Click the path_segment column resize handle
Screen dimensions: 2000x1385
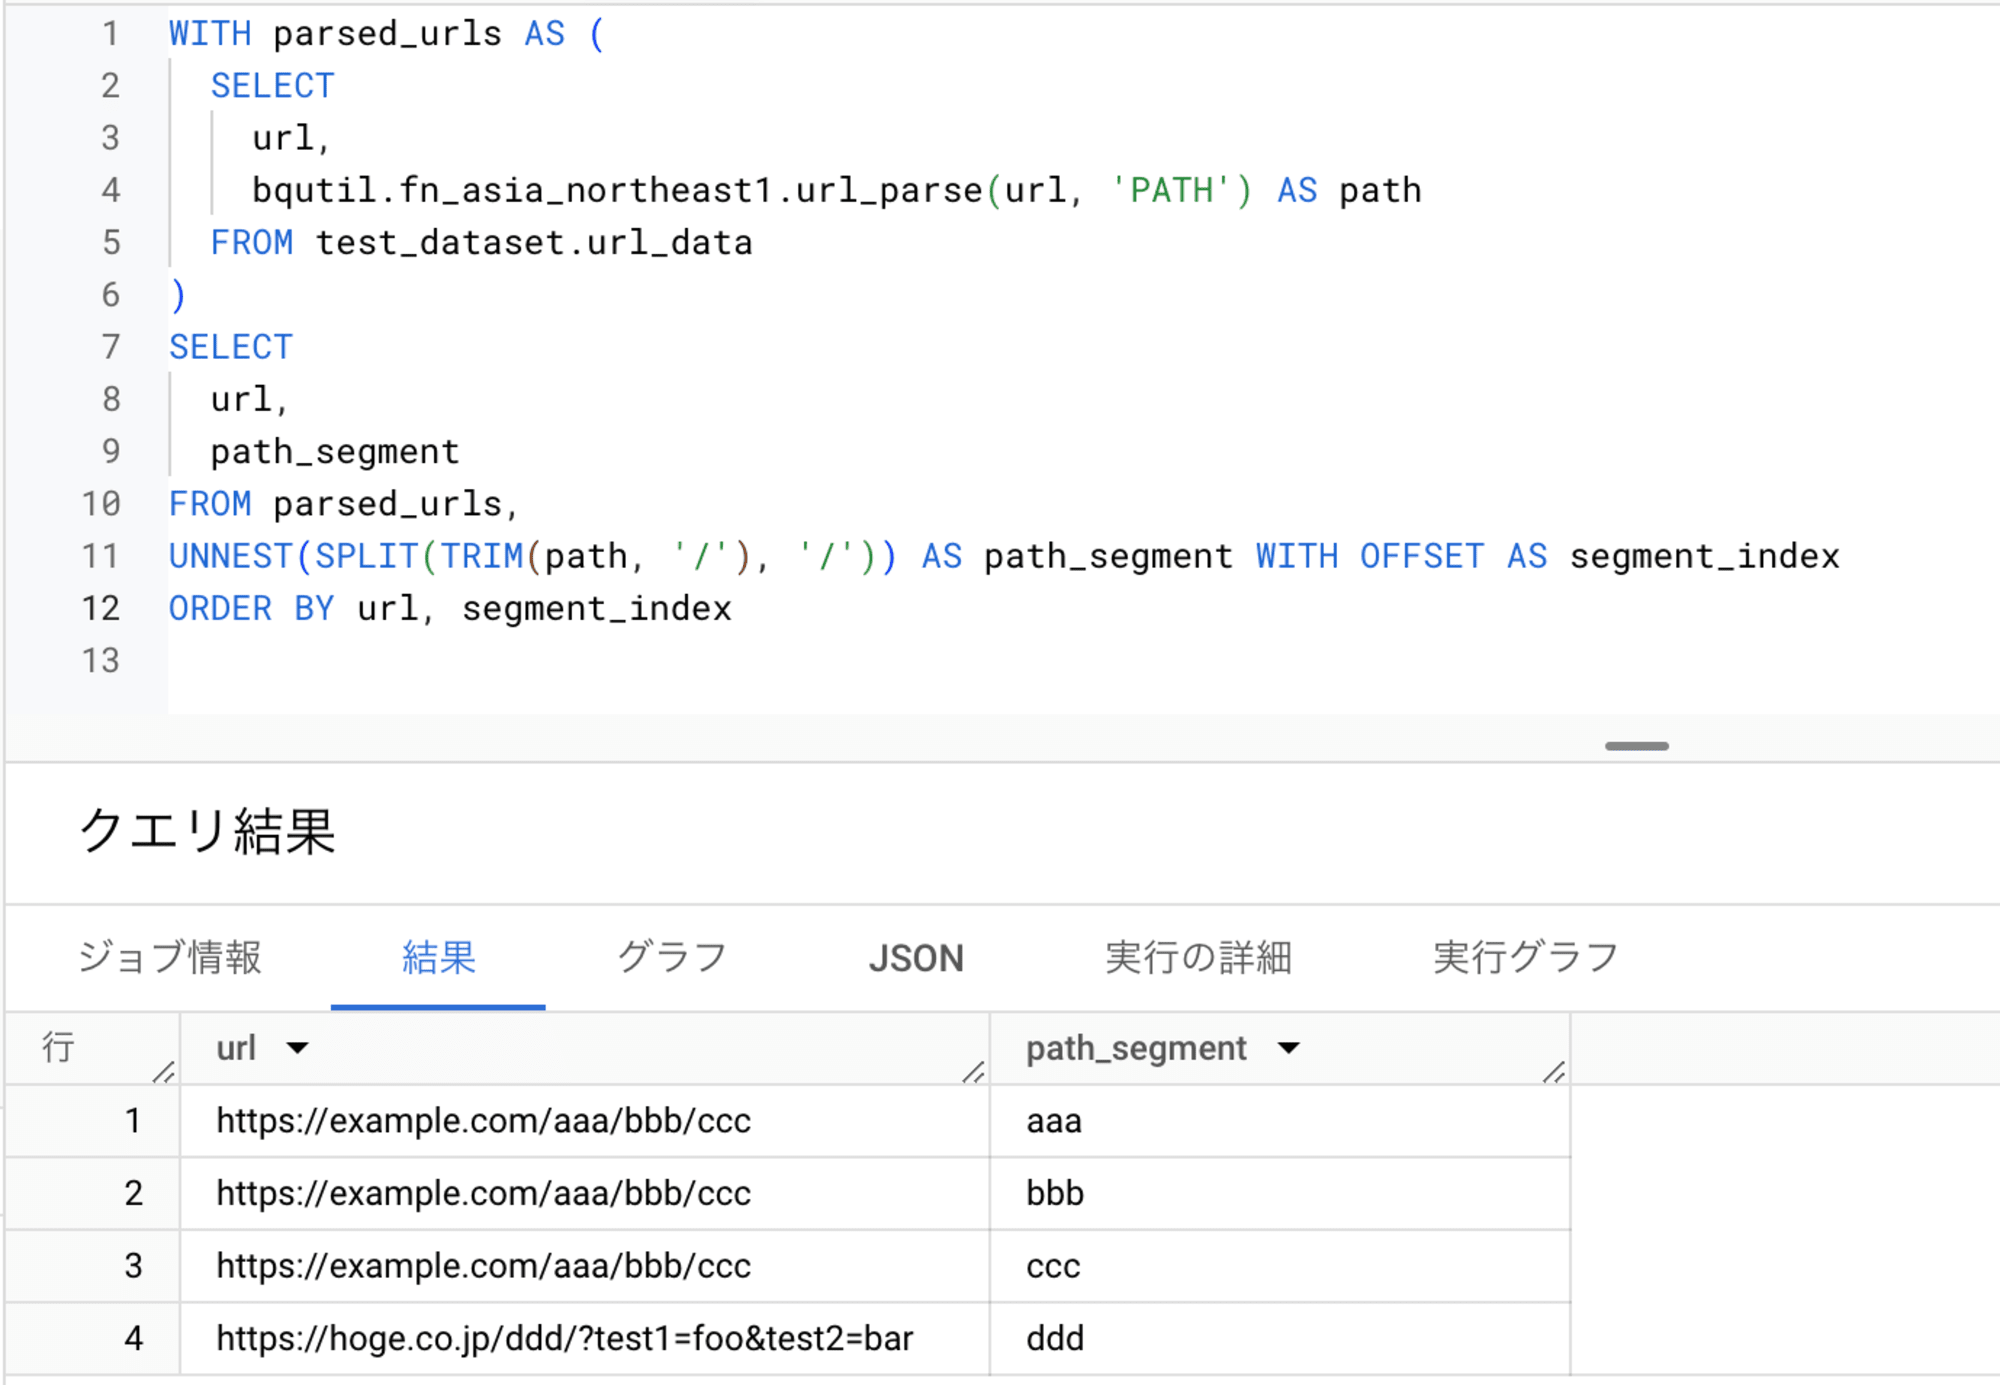pos(1554,1072)
